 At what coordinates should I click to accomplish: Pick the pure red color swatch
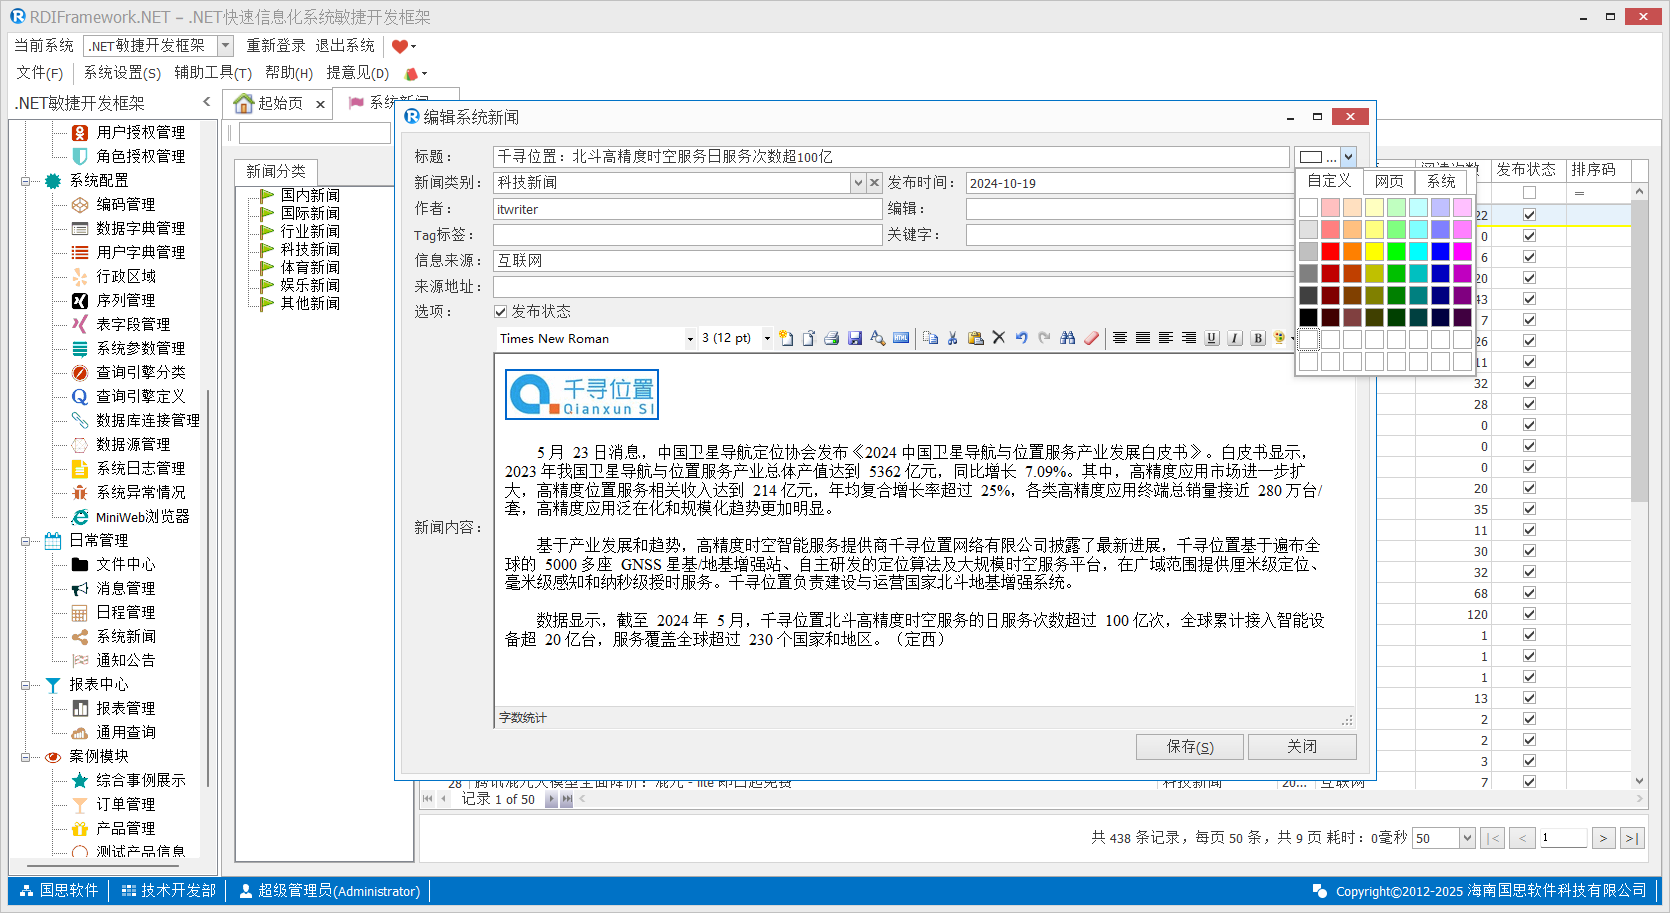coord(1330,251)
